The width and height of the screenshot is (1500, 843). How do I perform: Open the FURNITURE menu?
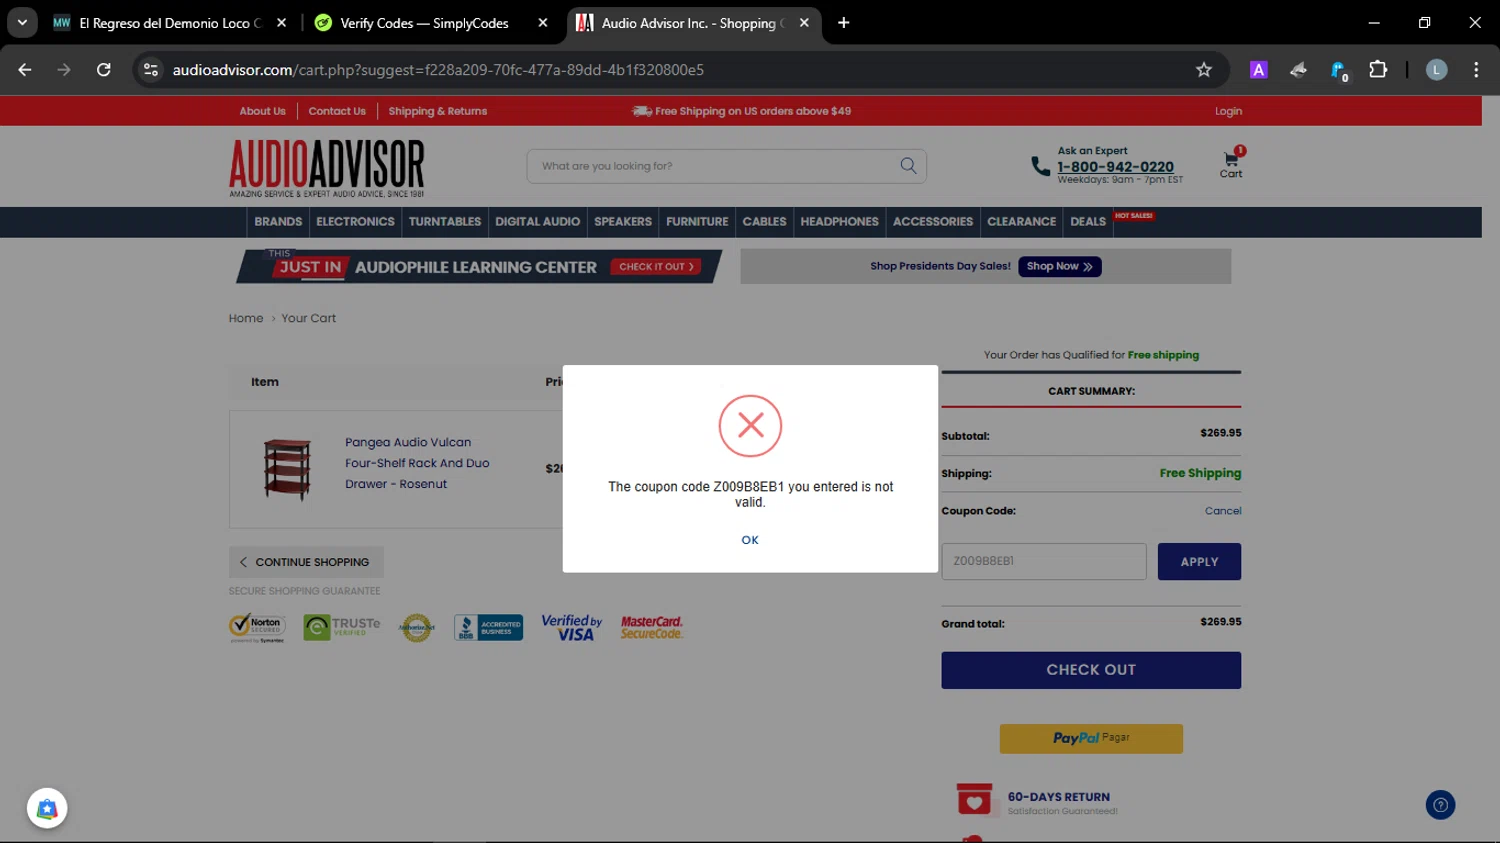point(697,222)
